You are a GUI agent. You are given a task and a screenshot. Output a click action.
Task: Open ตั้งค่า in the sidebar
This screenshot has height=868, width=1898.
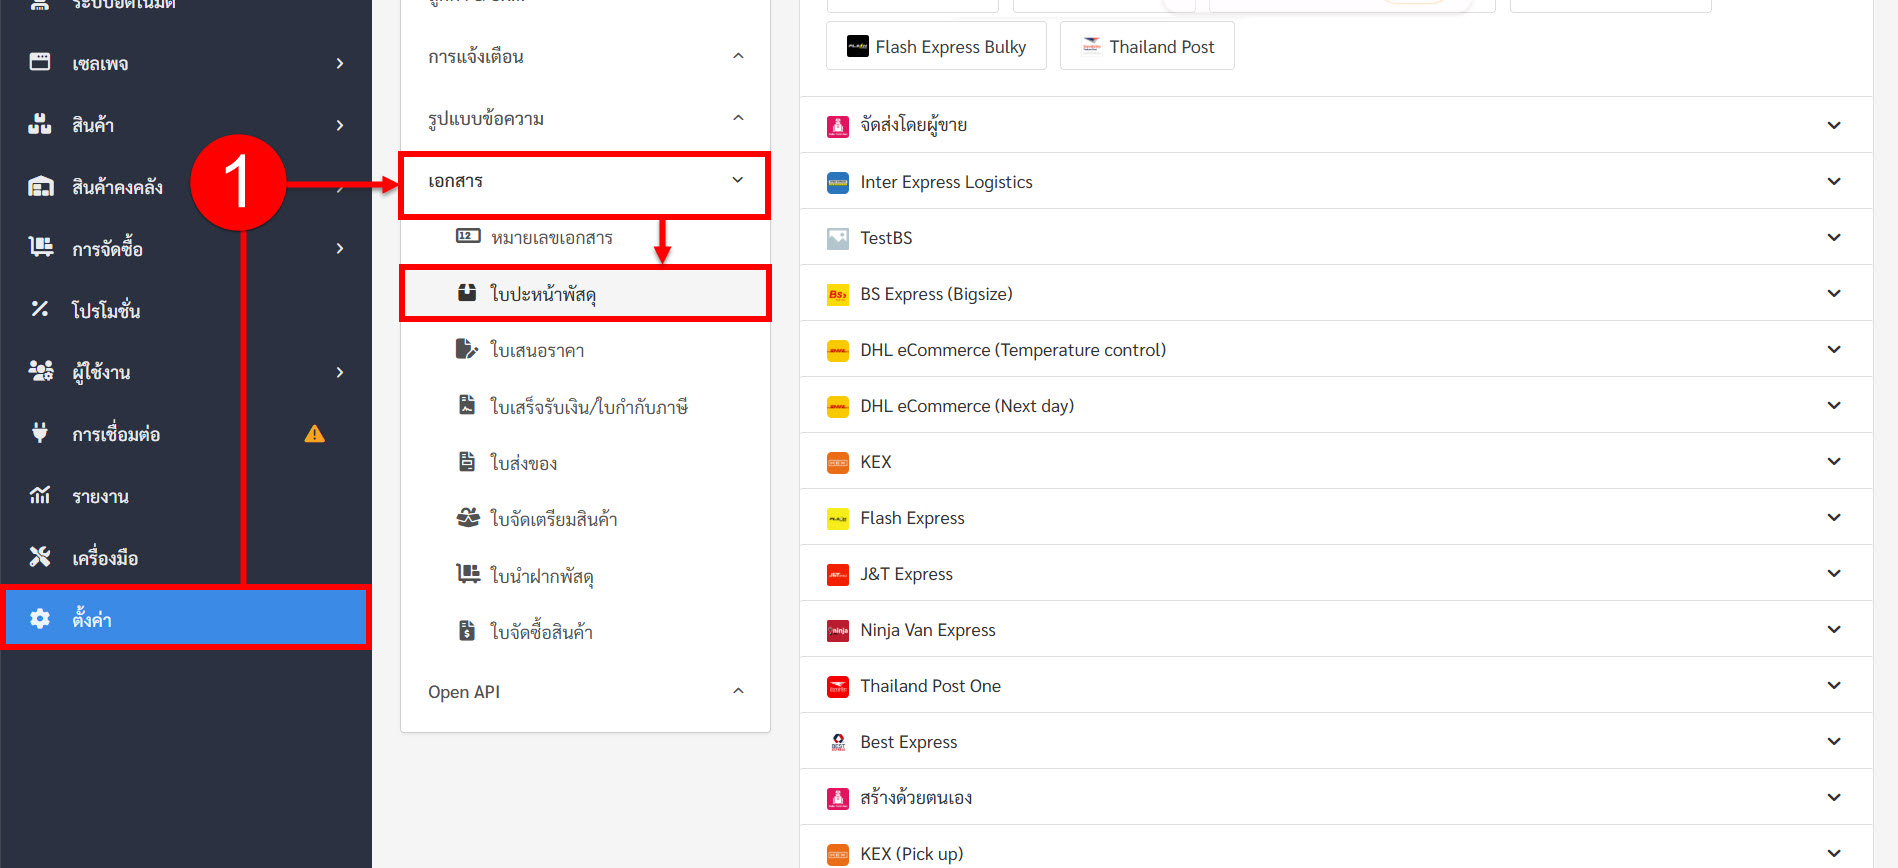[x=186, y=619]
